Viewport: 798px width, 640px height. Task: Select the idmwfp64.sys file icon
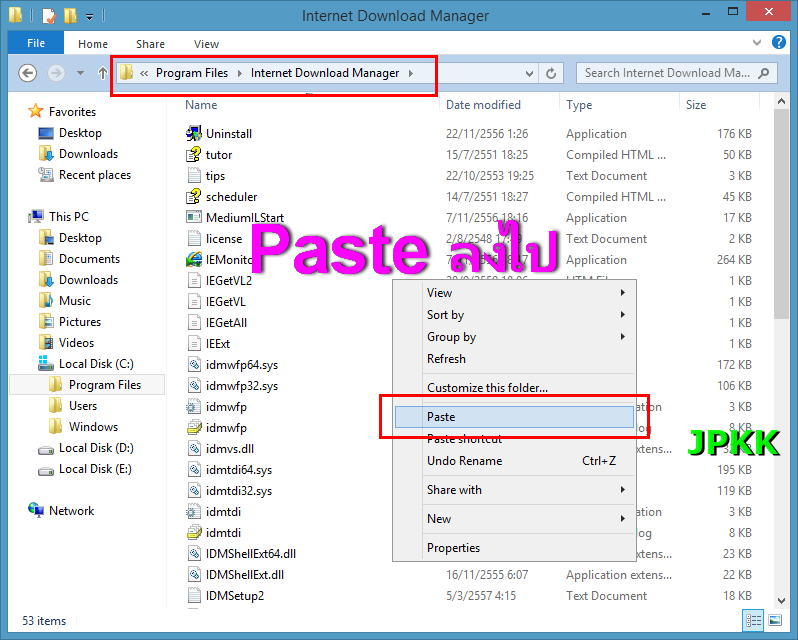pyautogui.click(x=193, y=364)
